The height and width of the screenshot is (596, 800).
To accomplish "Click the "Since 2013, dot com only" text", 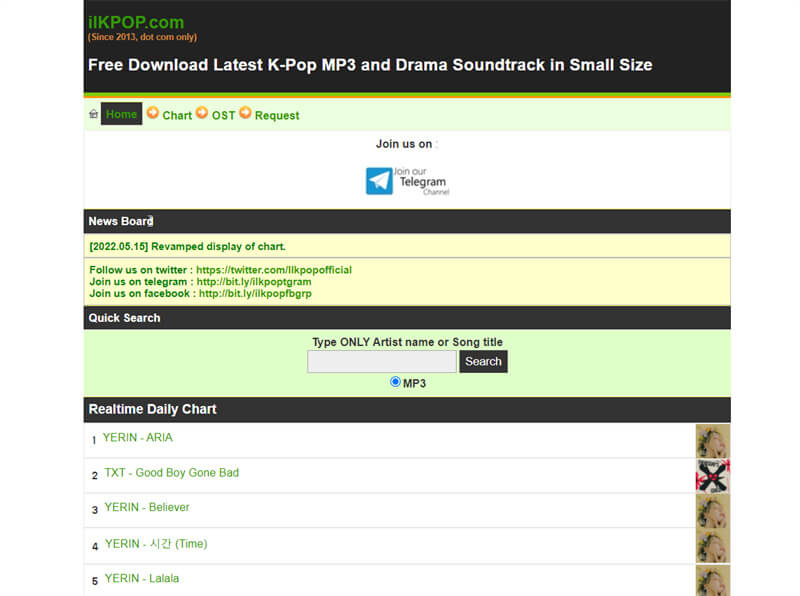I will 142,37.
